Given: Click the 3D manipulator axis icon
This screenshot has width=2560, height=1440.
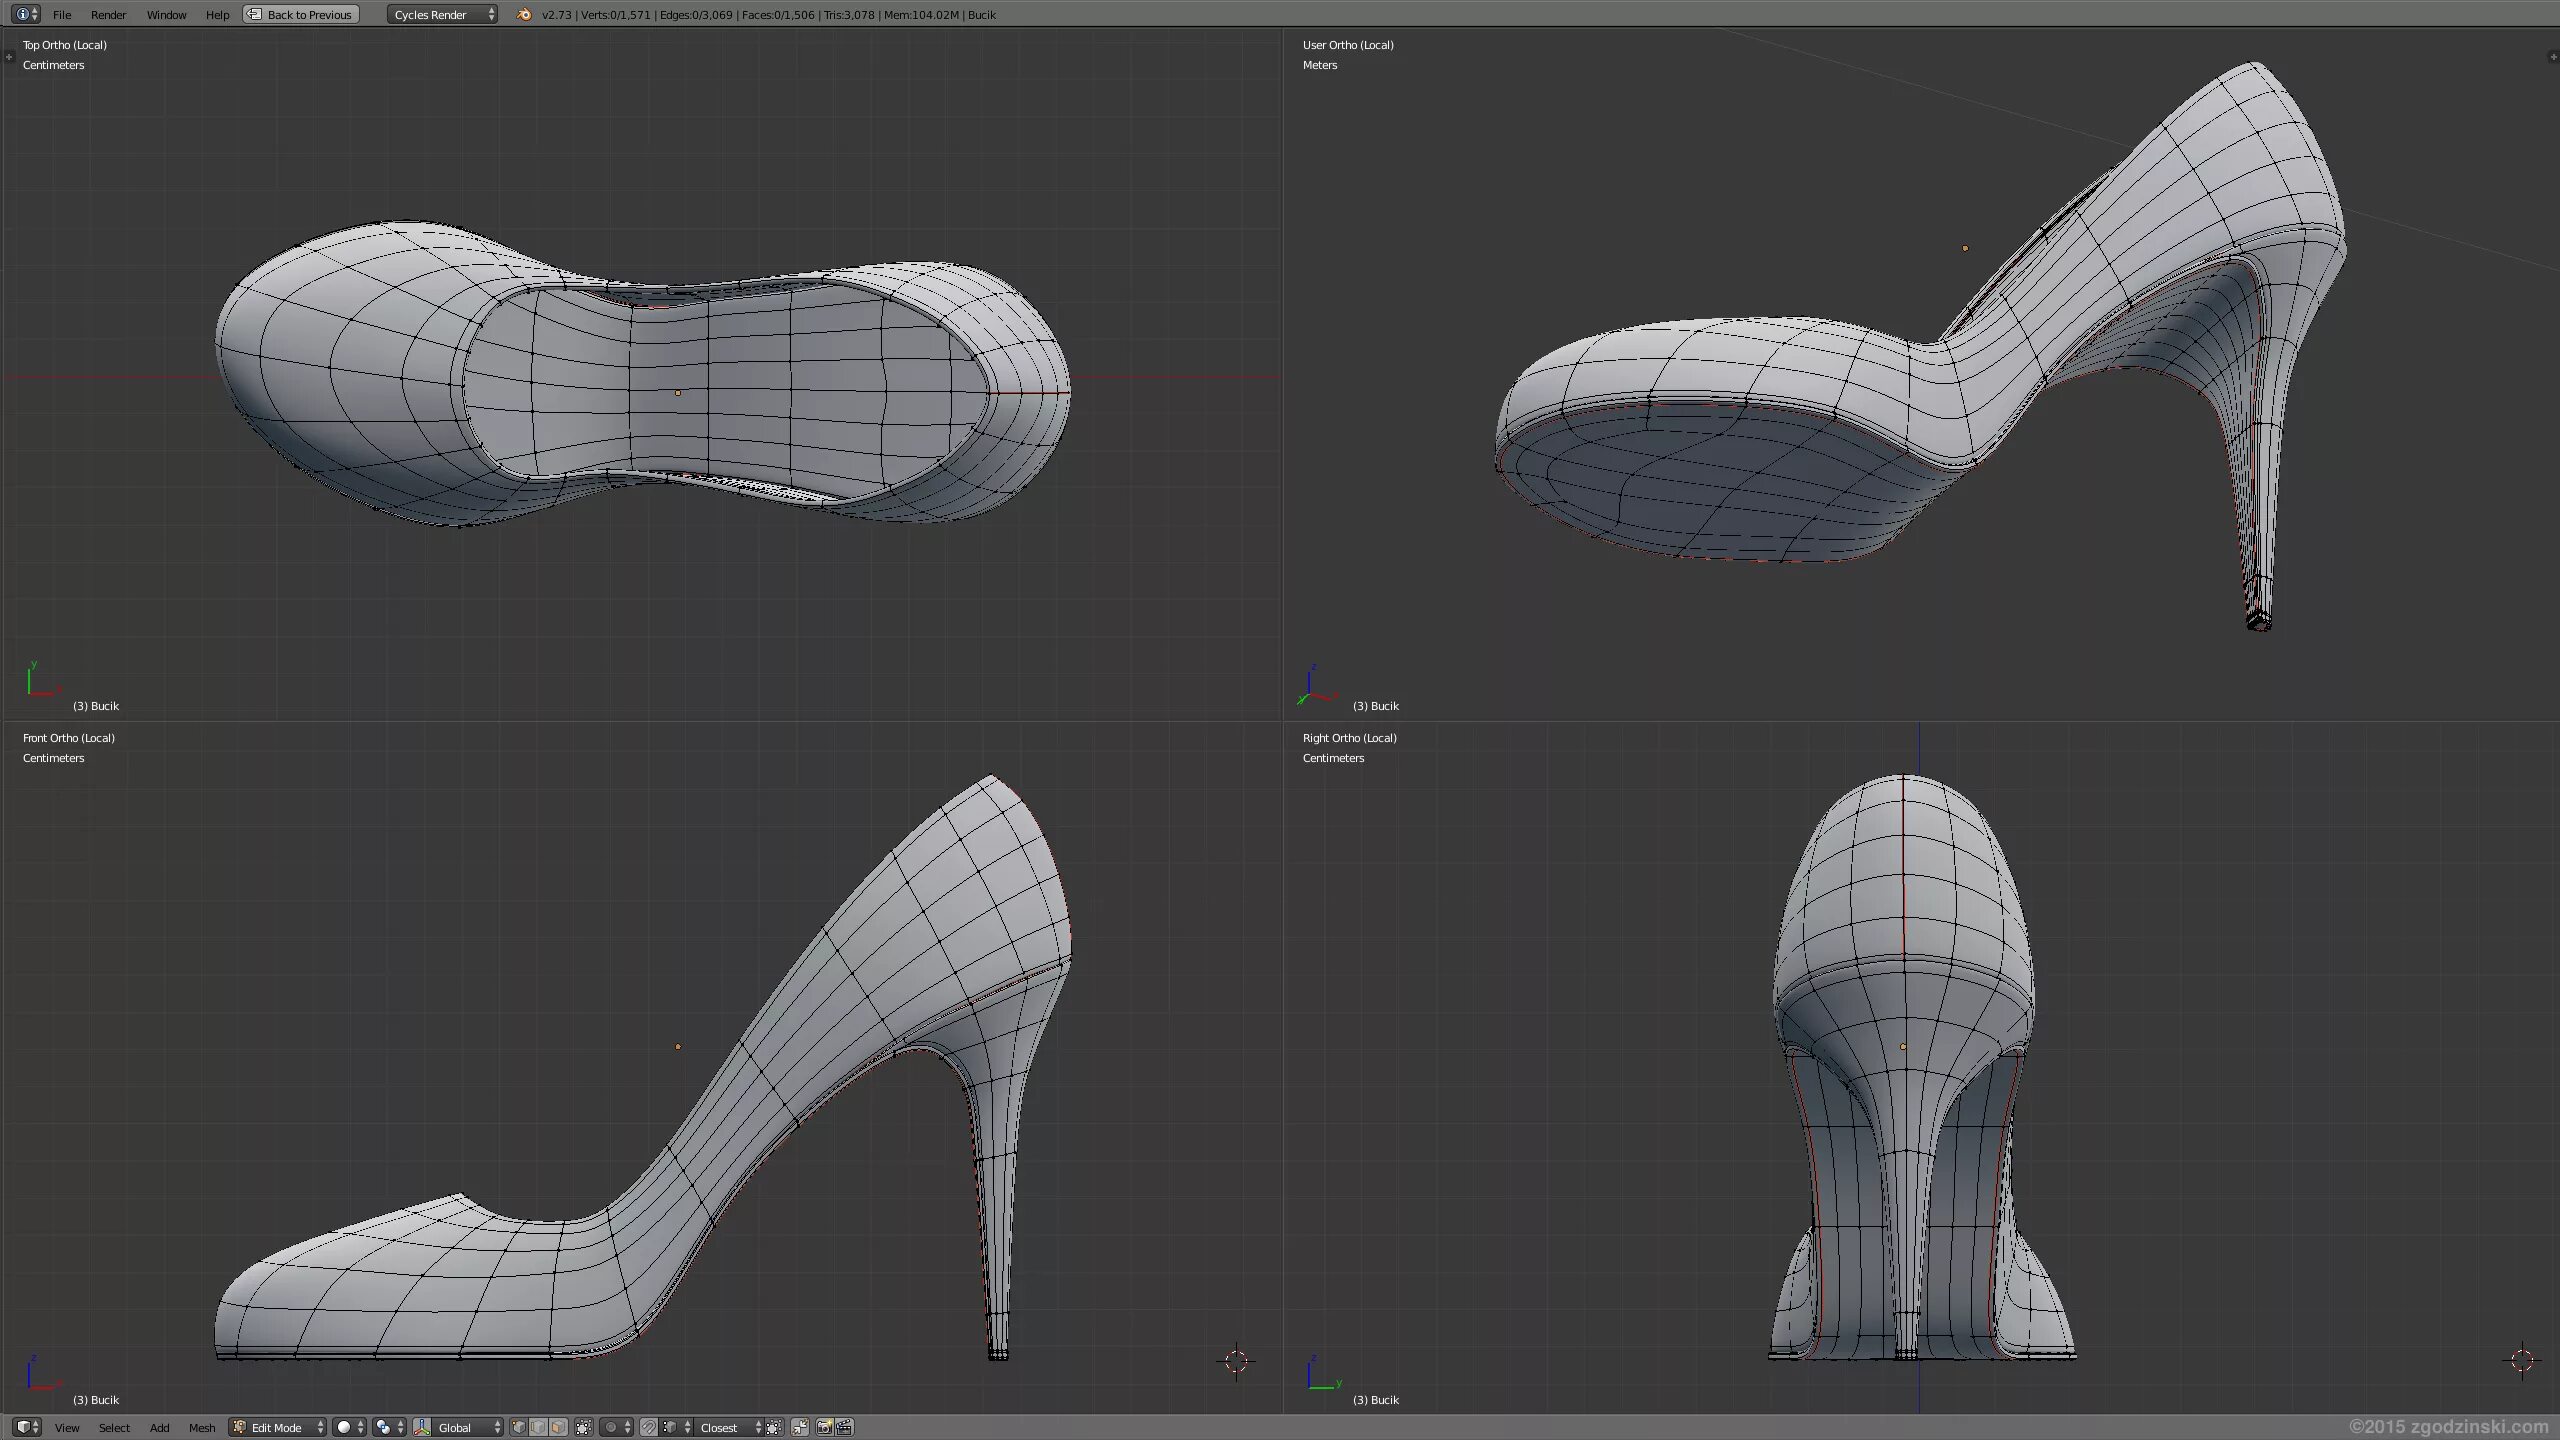Looking at the screenshot, I should click(x=422, y=1427).
